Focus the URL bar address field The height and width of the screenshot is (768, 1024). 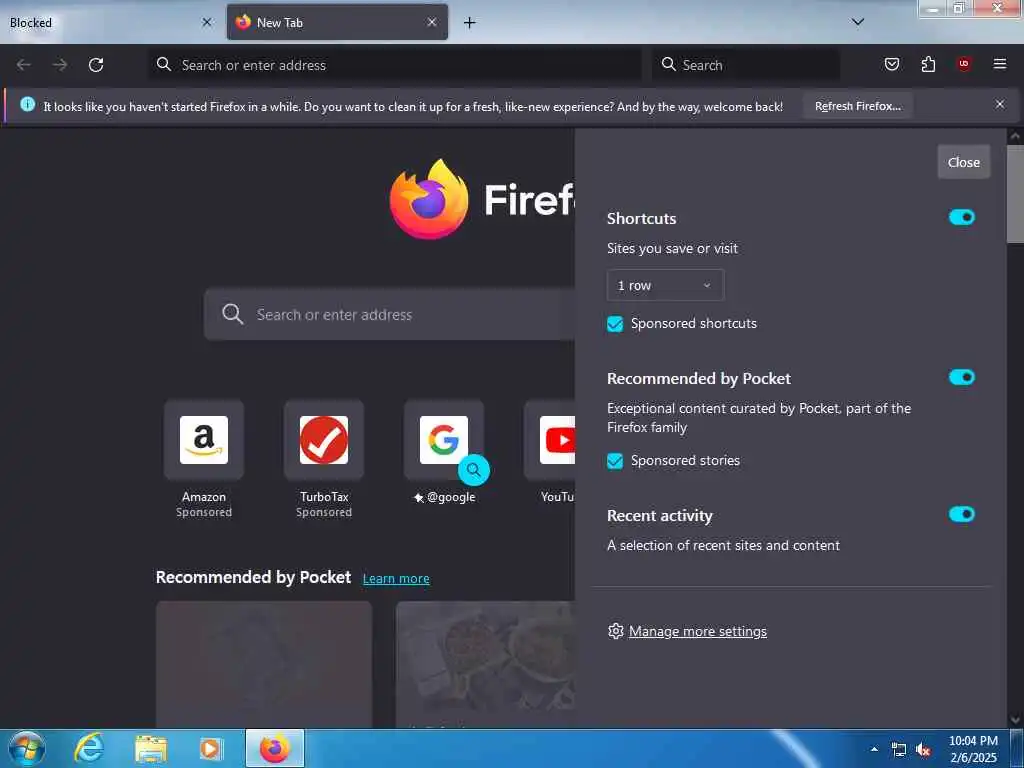(395, 65)
